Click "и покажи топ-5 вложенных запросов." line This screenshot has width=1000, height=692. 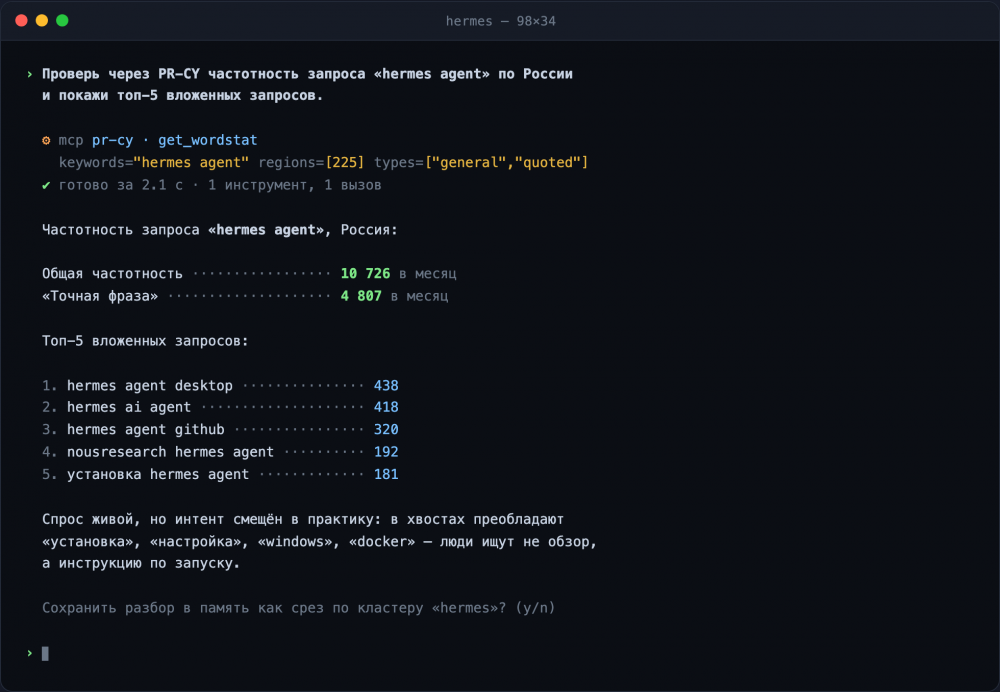(182, 96)
